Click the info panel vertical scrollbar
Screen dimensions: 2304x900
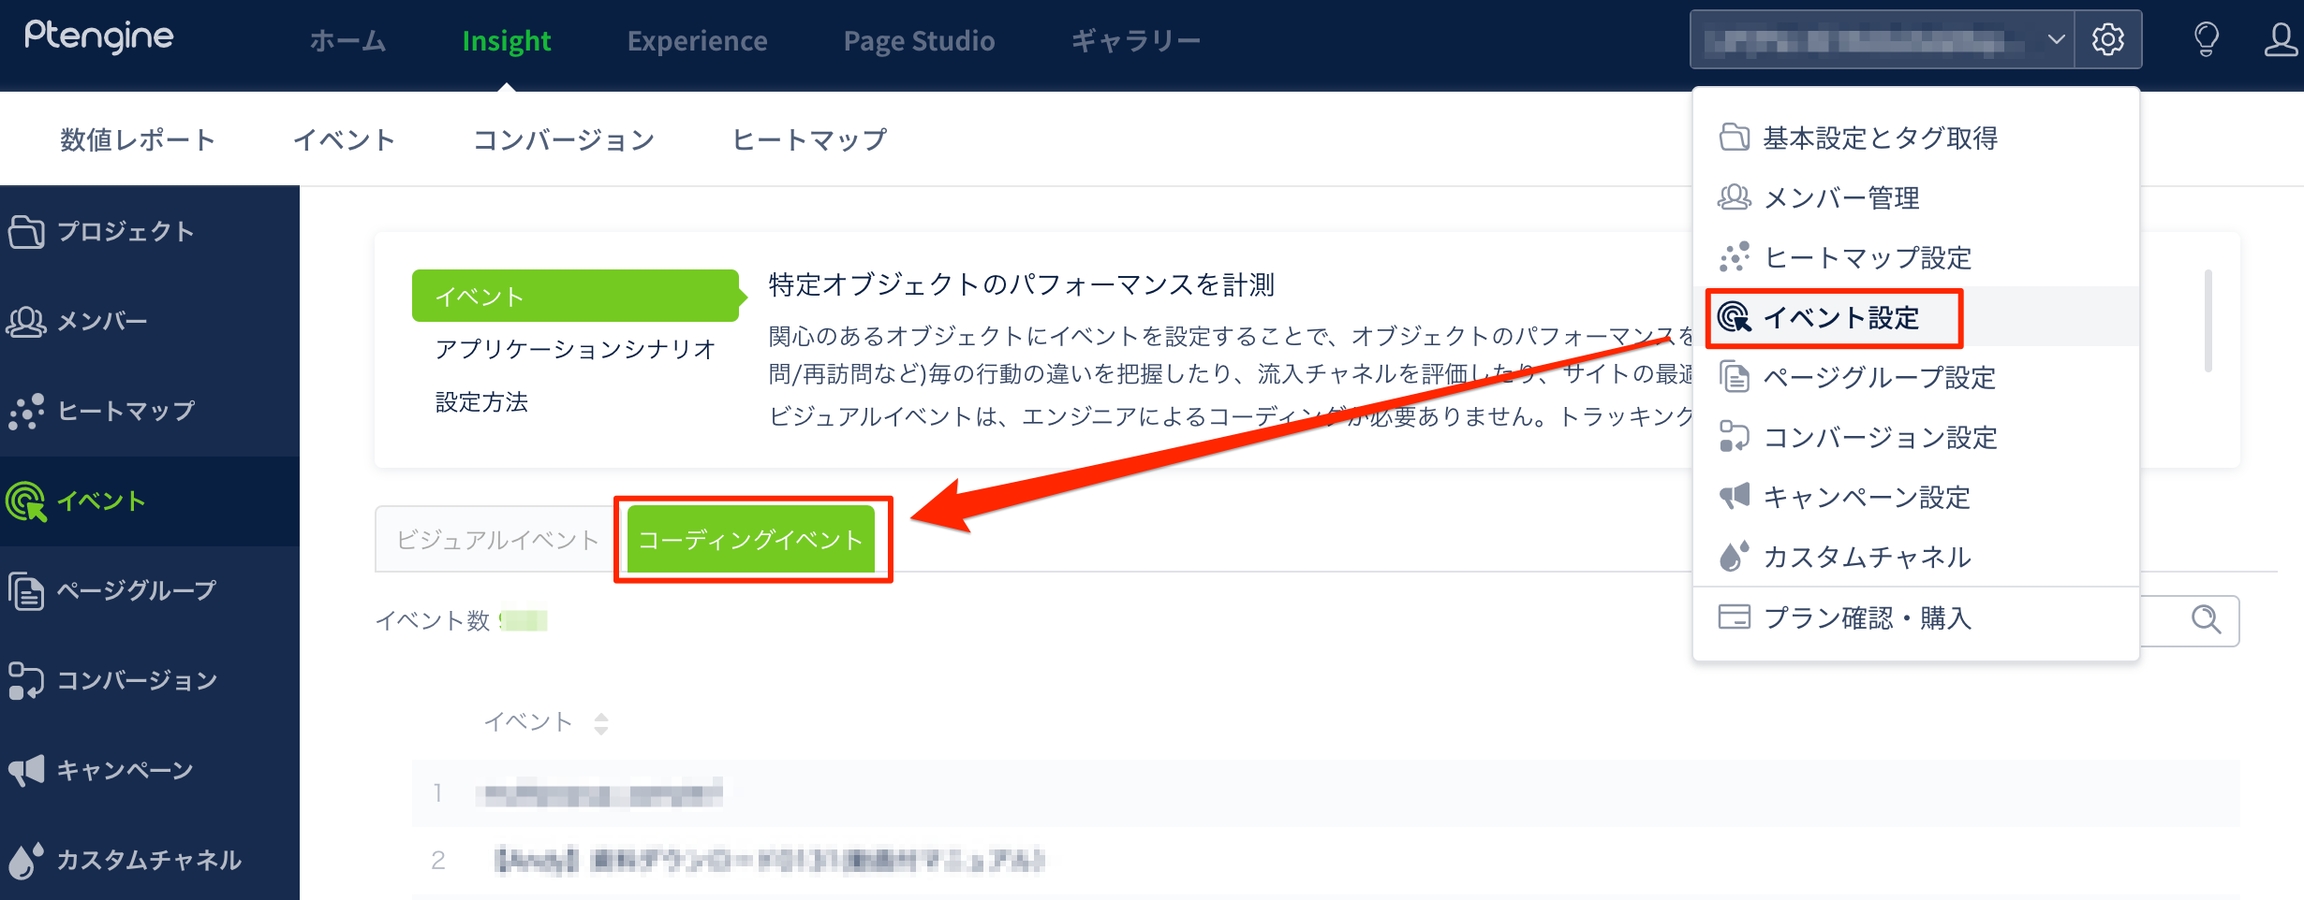pos(2207,320)
